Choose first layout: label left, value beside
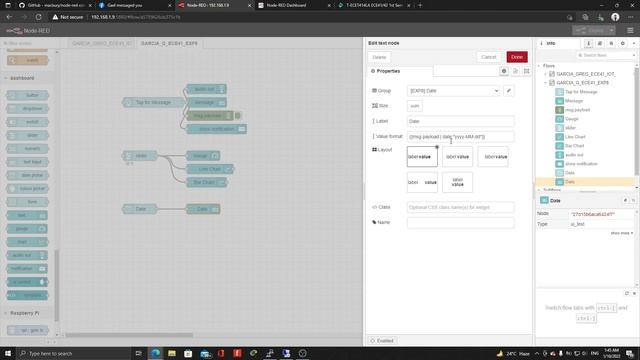This screenshot has width=640, height=360. 422,157
